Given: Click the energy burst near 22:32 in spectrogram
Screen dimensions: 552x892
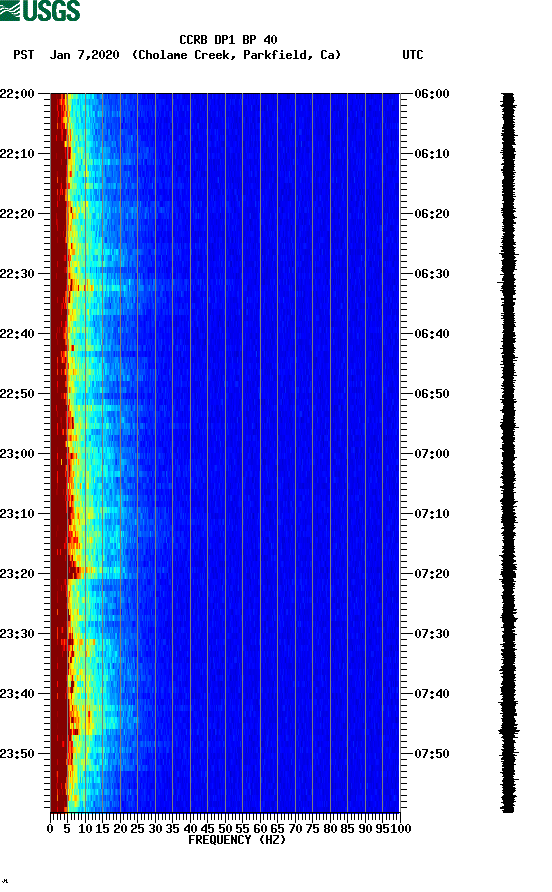Looking at the screenshot, I should click(x=83, y=287).
